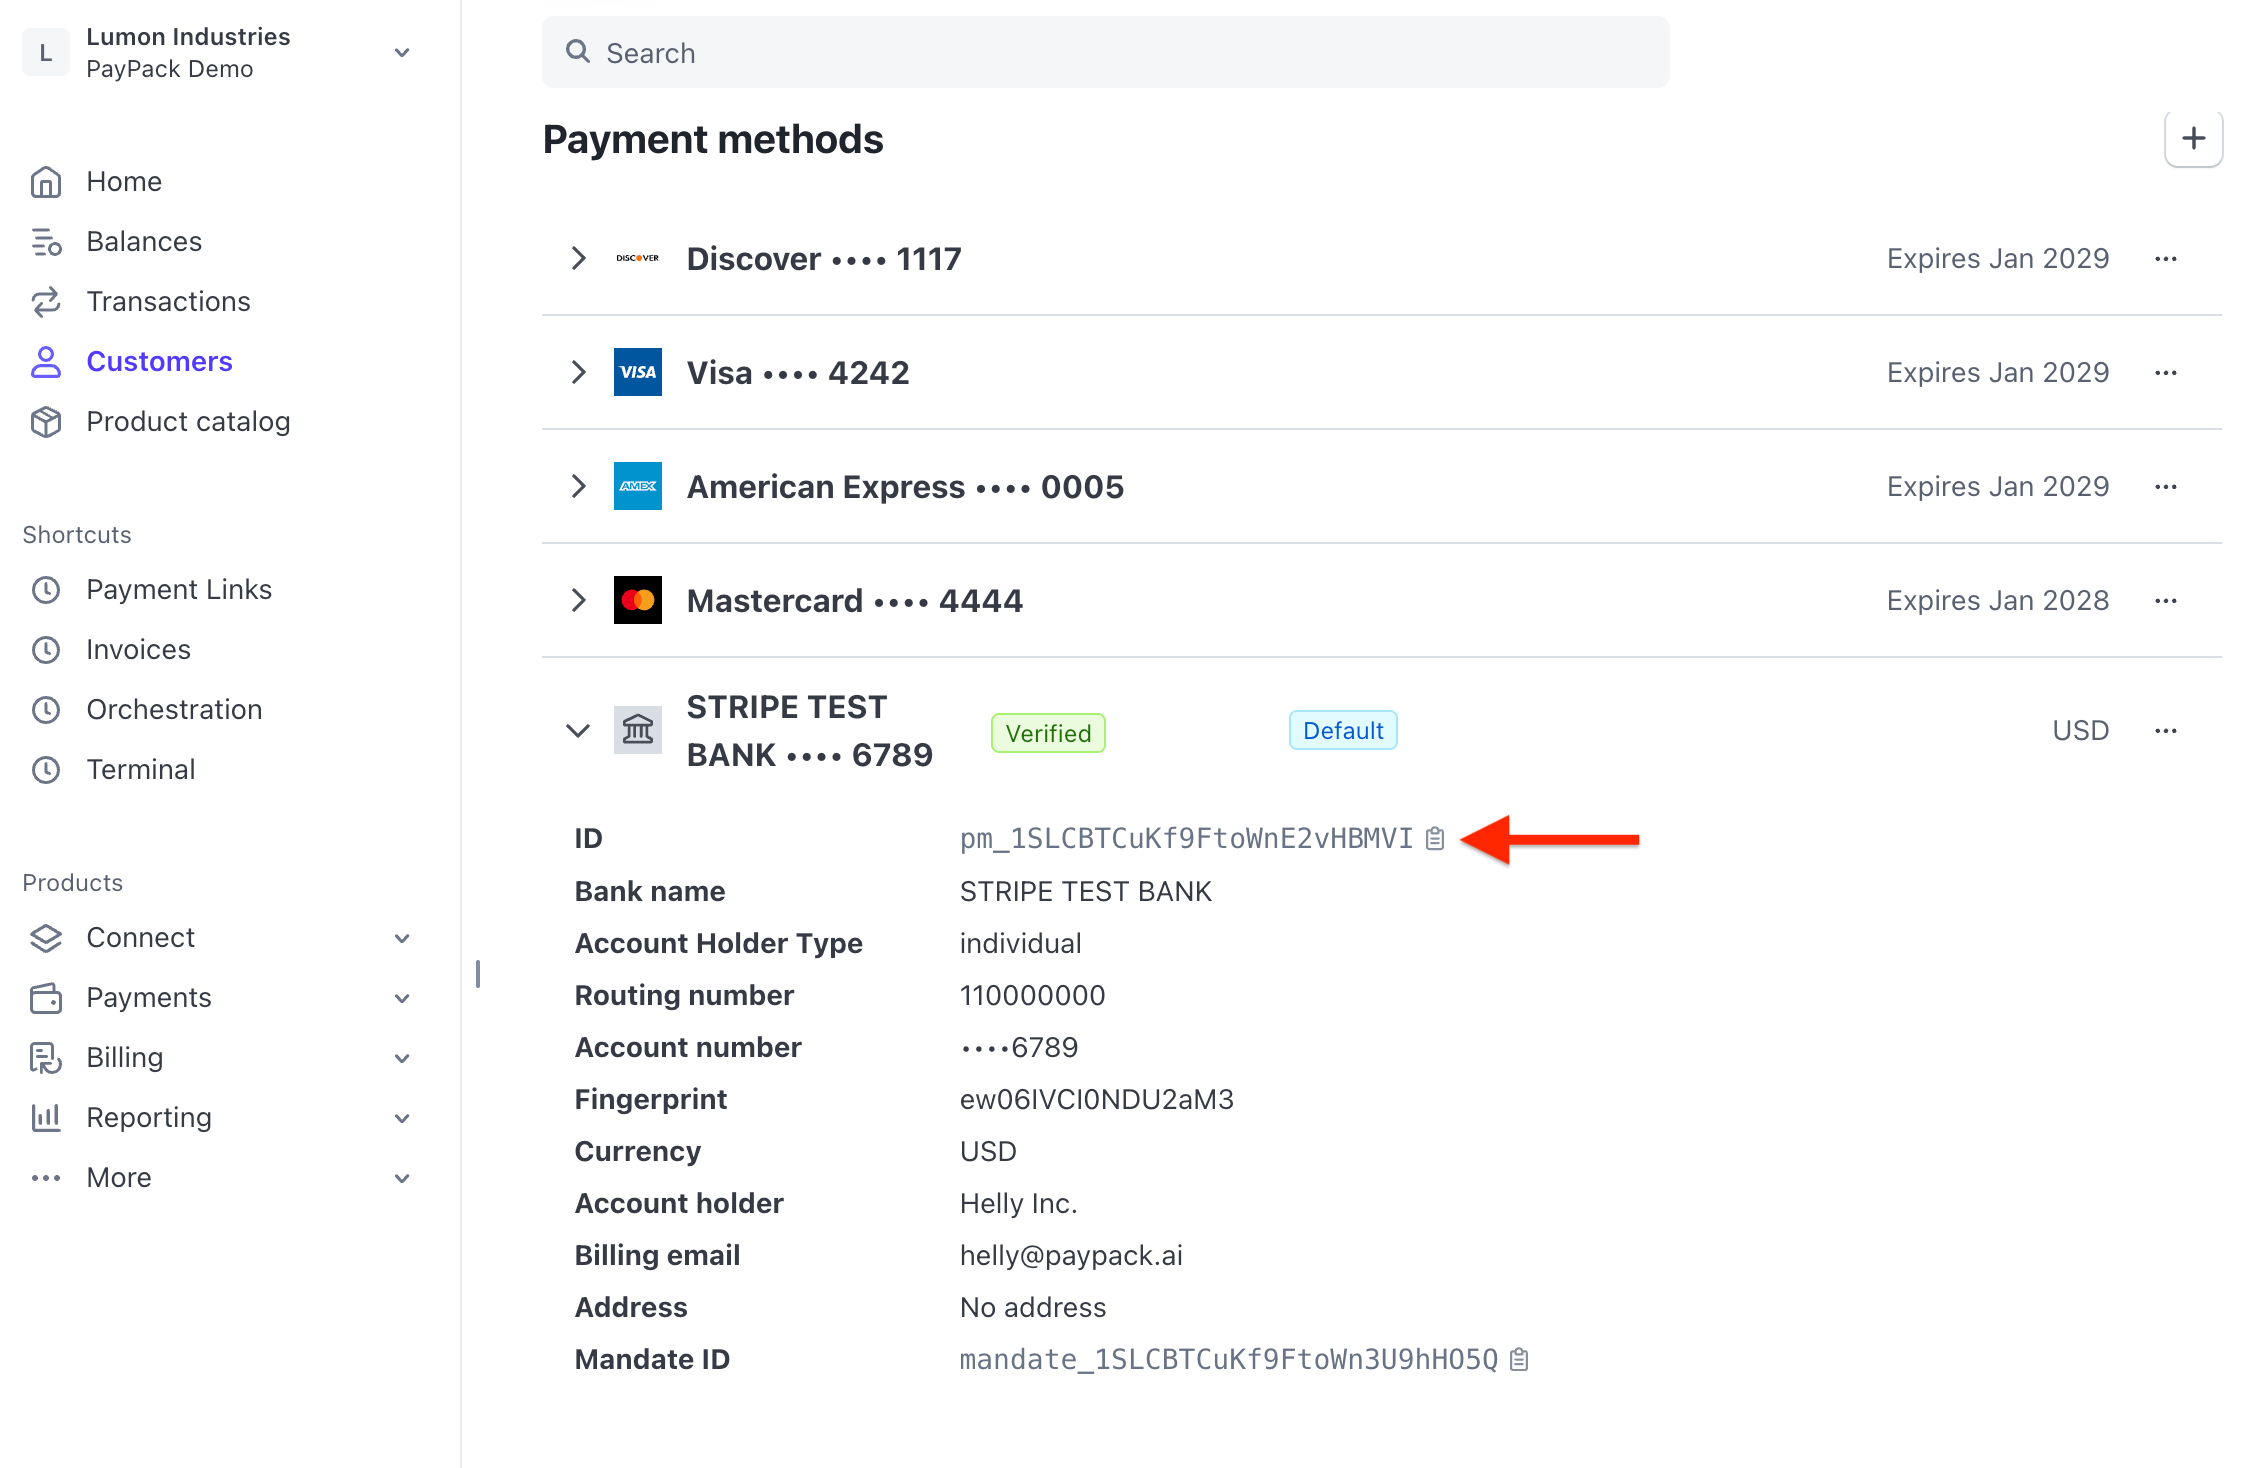Click the bank icon next to STRIPE TEST BANK
The height and width of the screenshot is (1468, 2262).
637,730
